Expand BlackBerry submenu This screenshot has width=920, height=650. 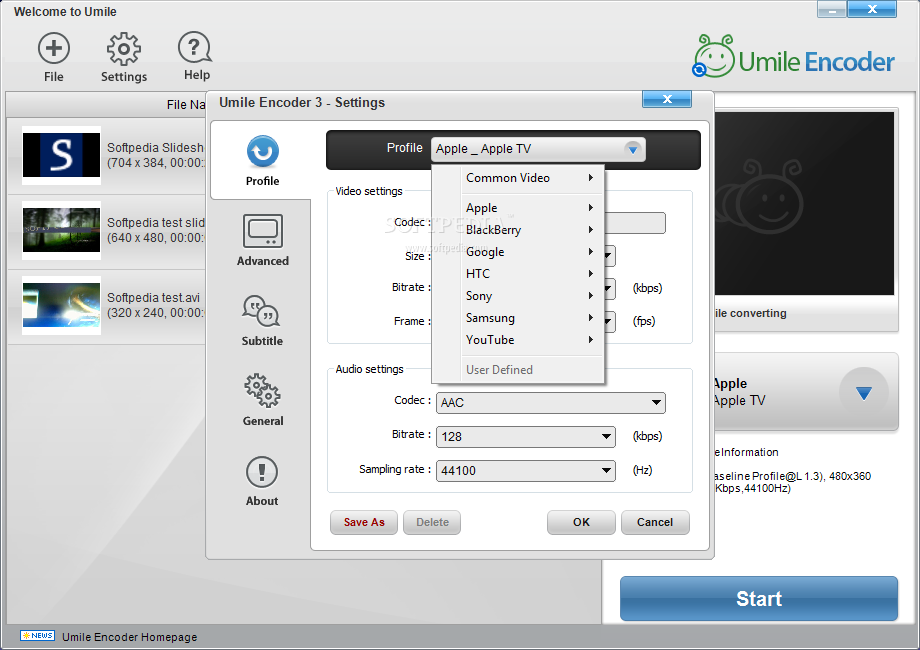(531, 230)
